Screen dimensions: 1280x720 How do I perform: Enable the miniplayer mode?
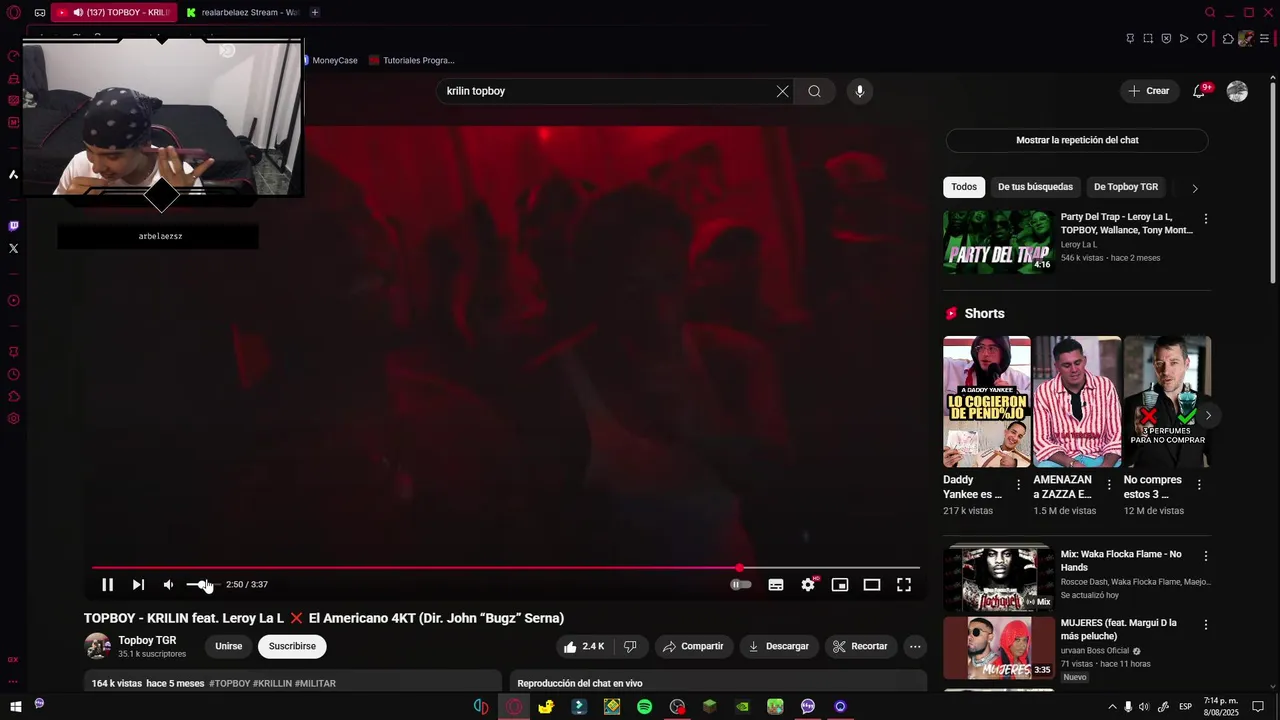pyautogui.click(x=840, y=585)
